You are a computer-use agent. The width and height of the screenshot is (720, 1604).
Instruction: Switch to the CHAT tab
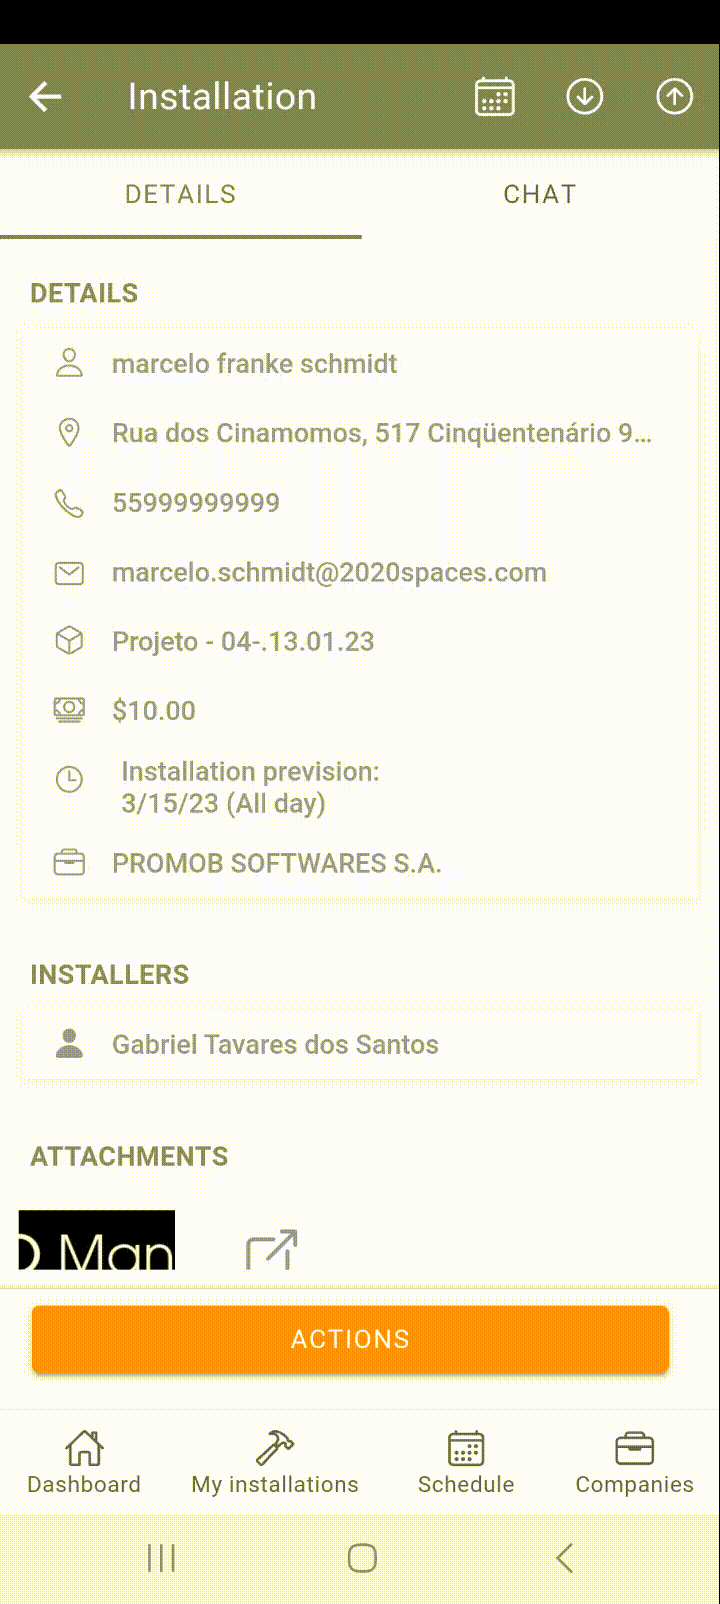pyautogui.click(x=540, y=194)
